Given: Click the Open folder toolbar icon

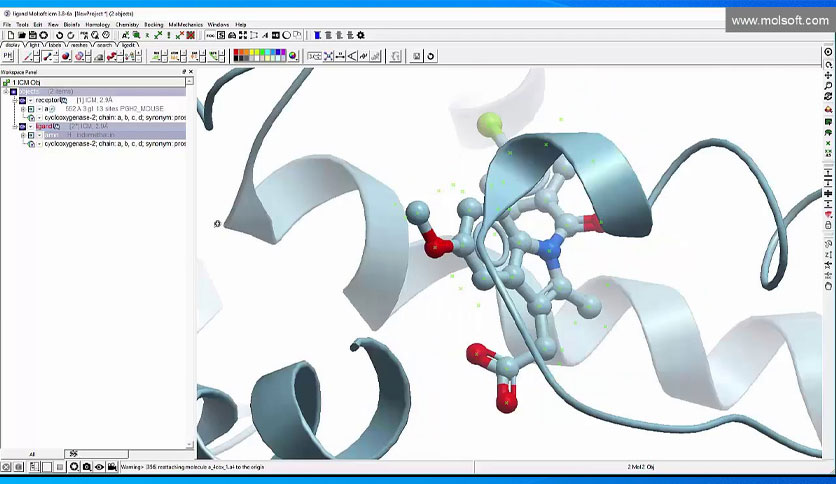Looking at the screenshot, I should pos(22,35).
